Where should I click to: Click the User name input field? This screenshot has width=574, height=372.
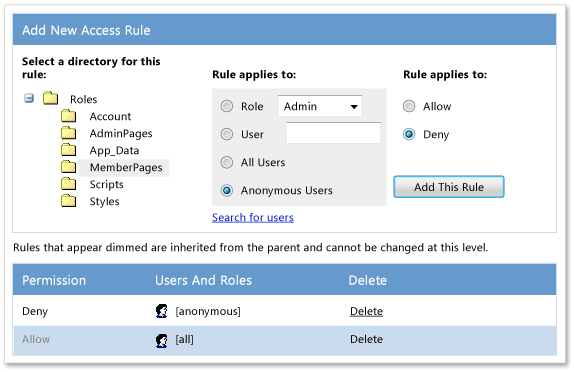click(333, 133)
